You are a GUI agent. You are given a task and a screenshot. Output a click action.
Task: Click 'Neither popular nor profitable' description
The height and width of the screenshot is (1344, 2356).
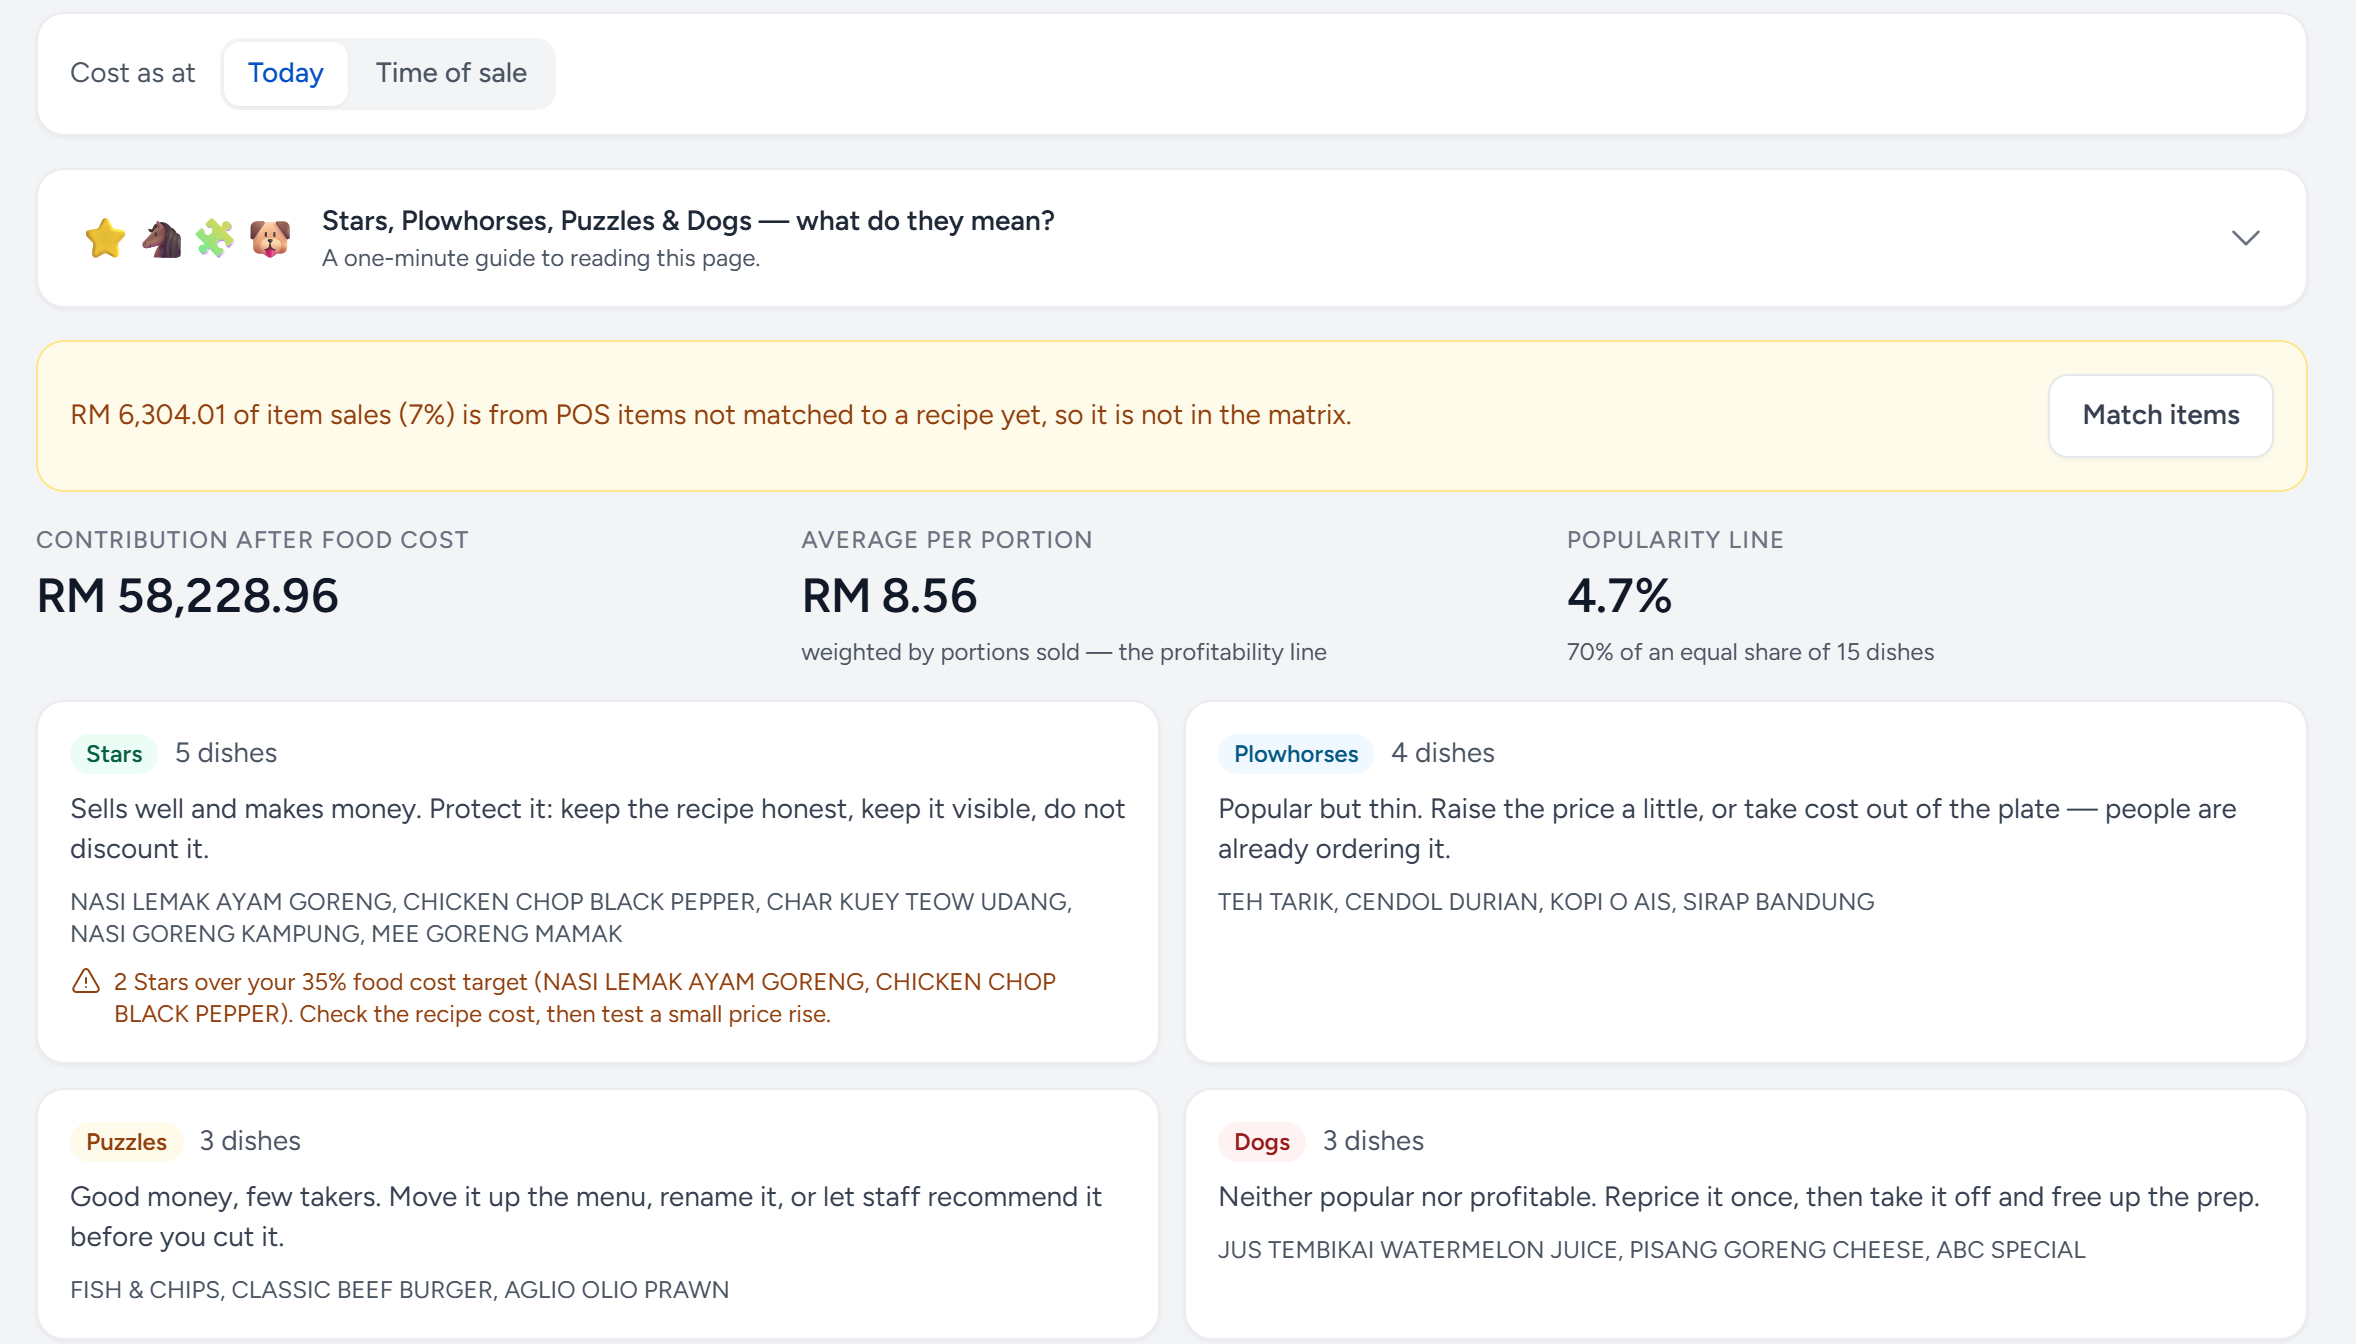click(1739, 1196)
